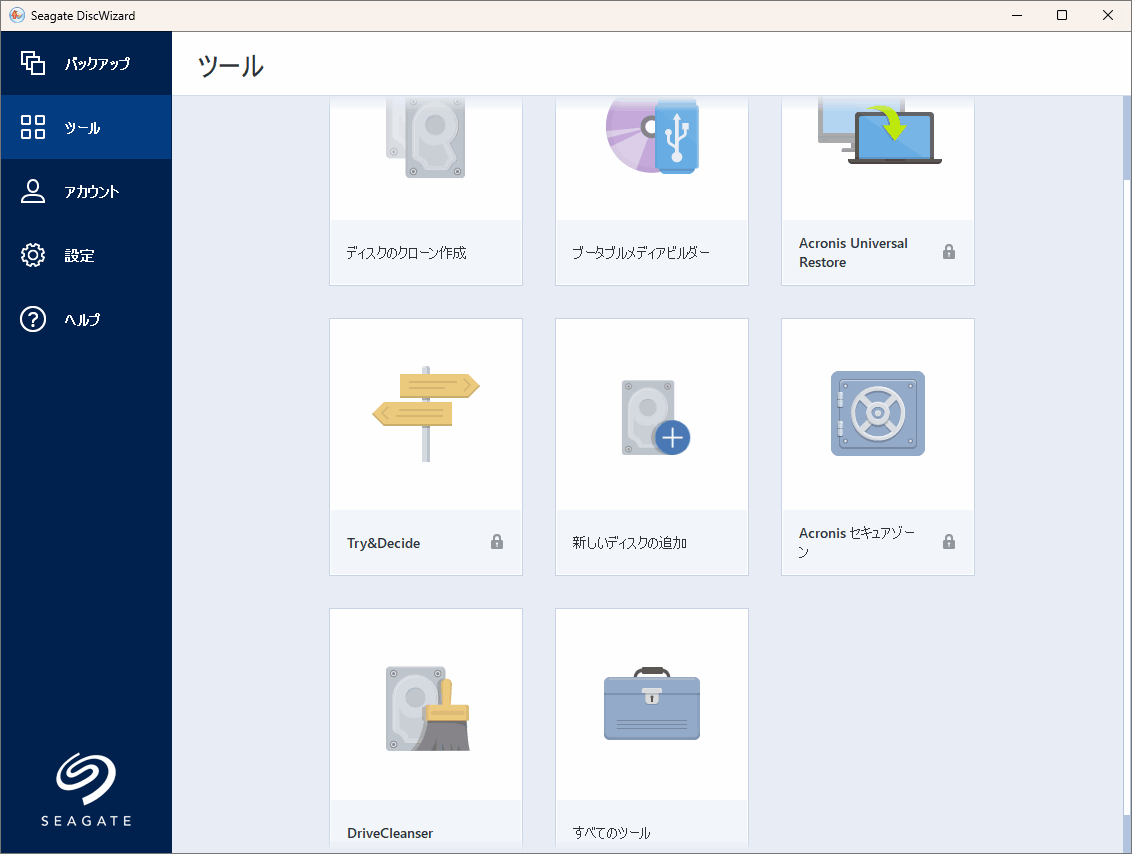Image resolution: width=1132 pixels, height=854 pixels.
Task: Start Try&Decide tool label
Action: tap(383, 543)
